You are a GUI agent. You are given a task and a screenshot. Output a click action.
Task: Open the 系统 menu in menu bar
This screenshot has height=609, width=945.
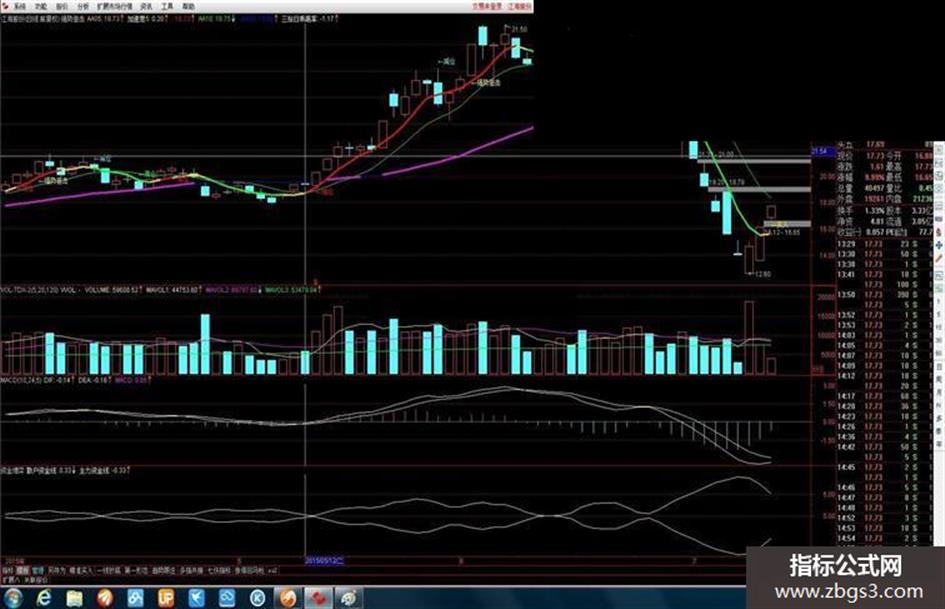click(x=19, y=6)
